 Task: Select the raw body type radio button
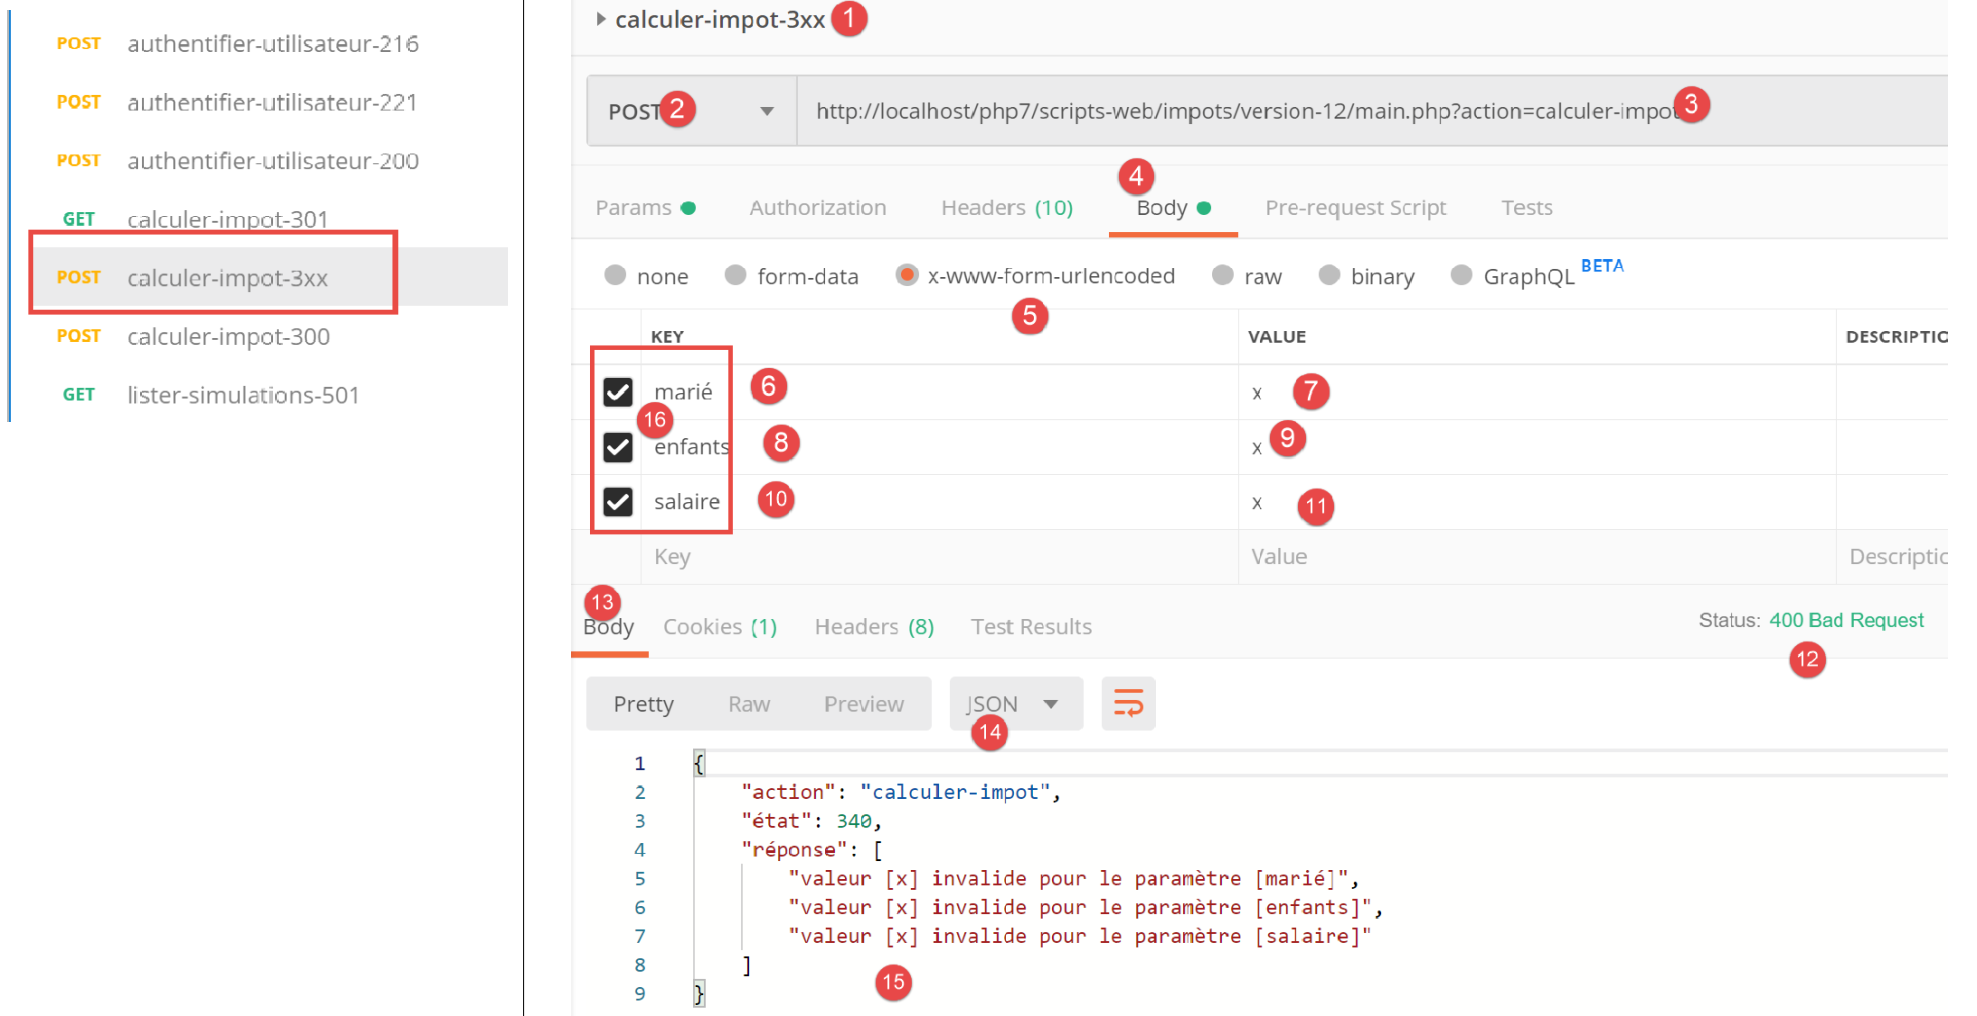click(x=1222, y=276)
